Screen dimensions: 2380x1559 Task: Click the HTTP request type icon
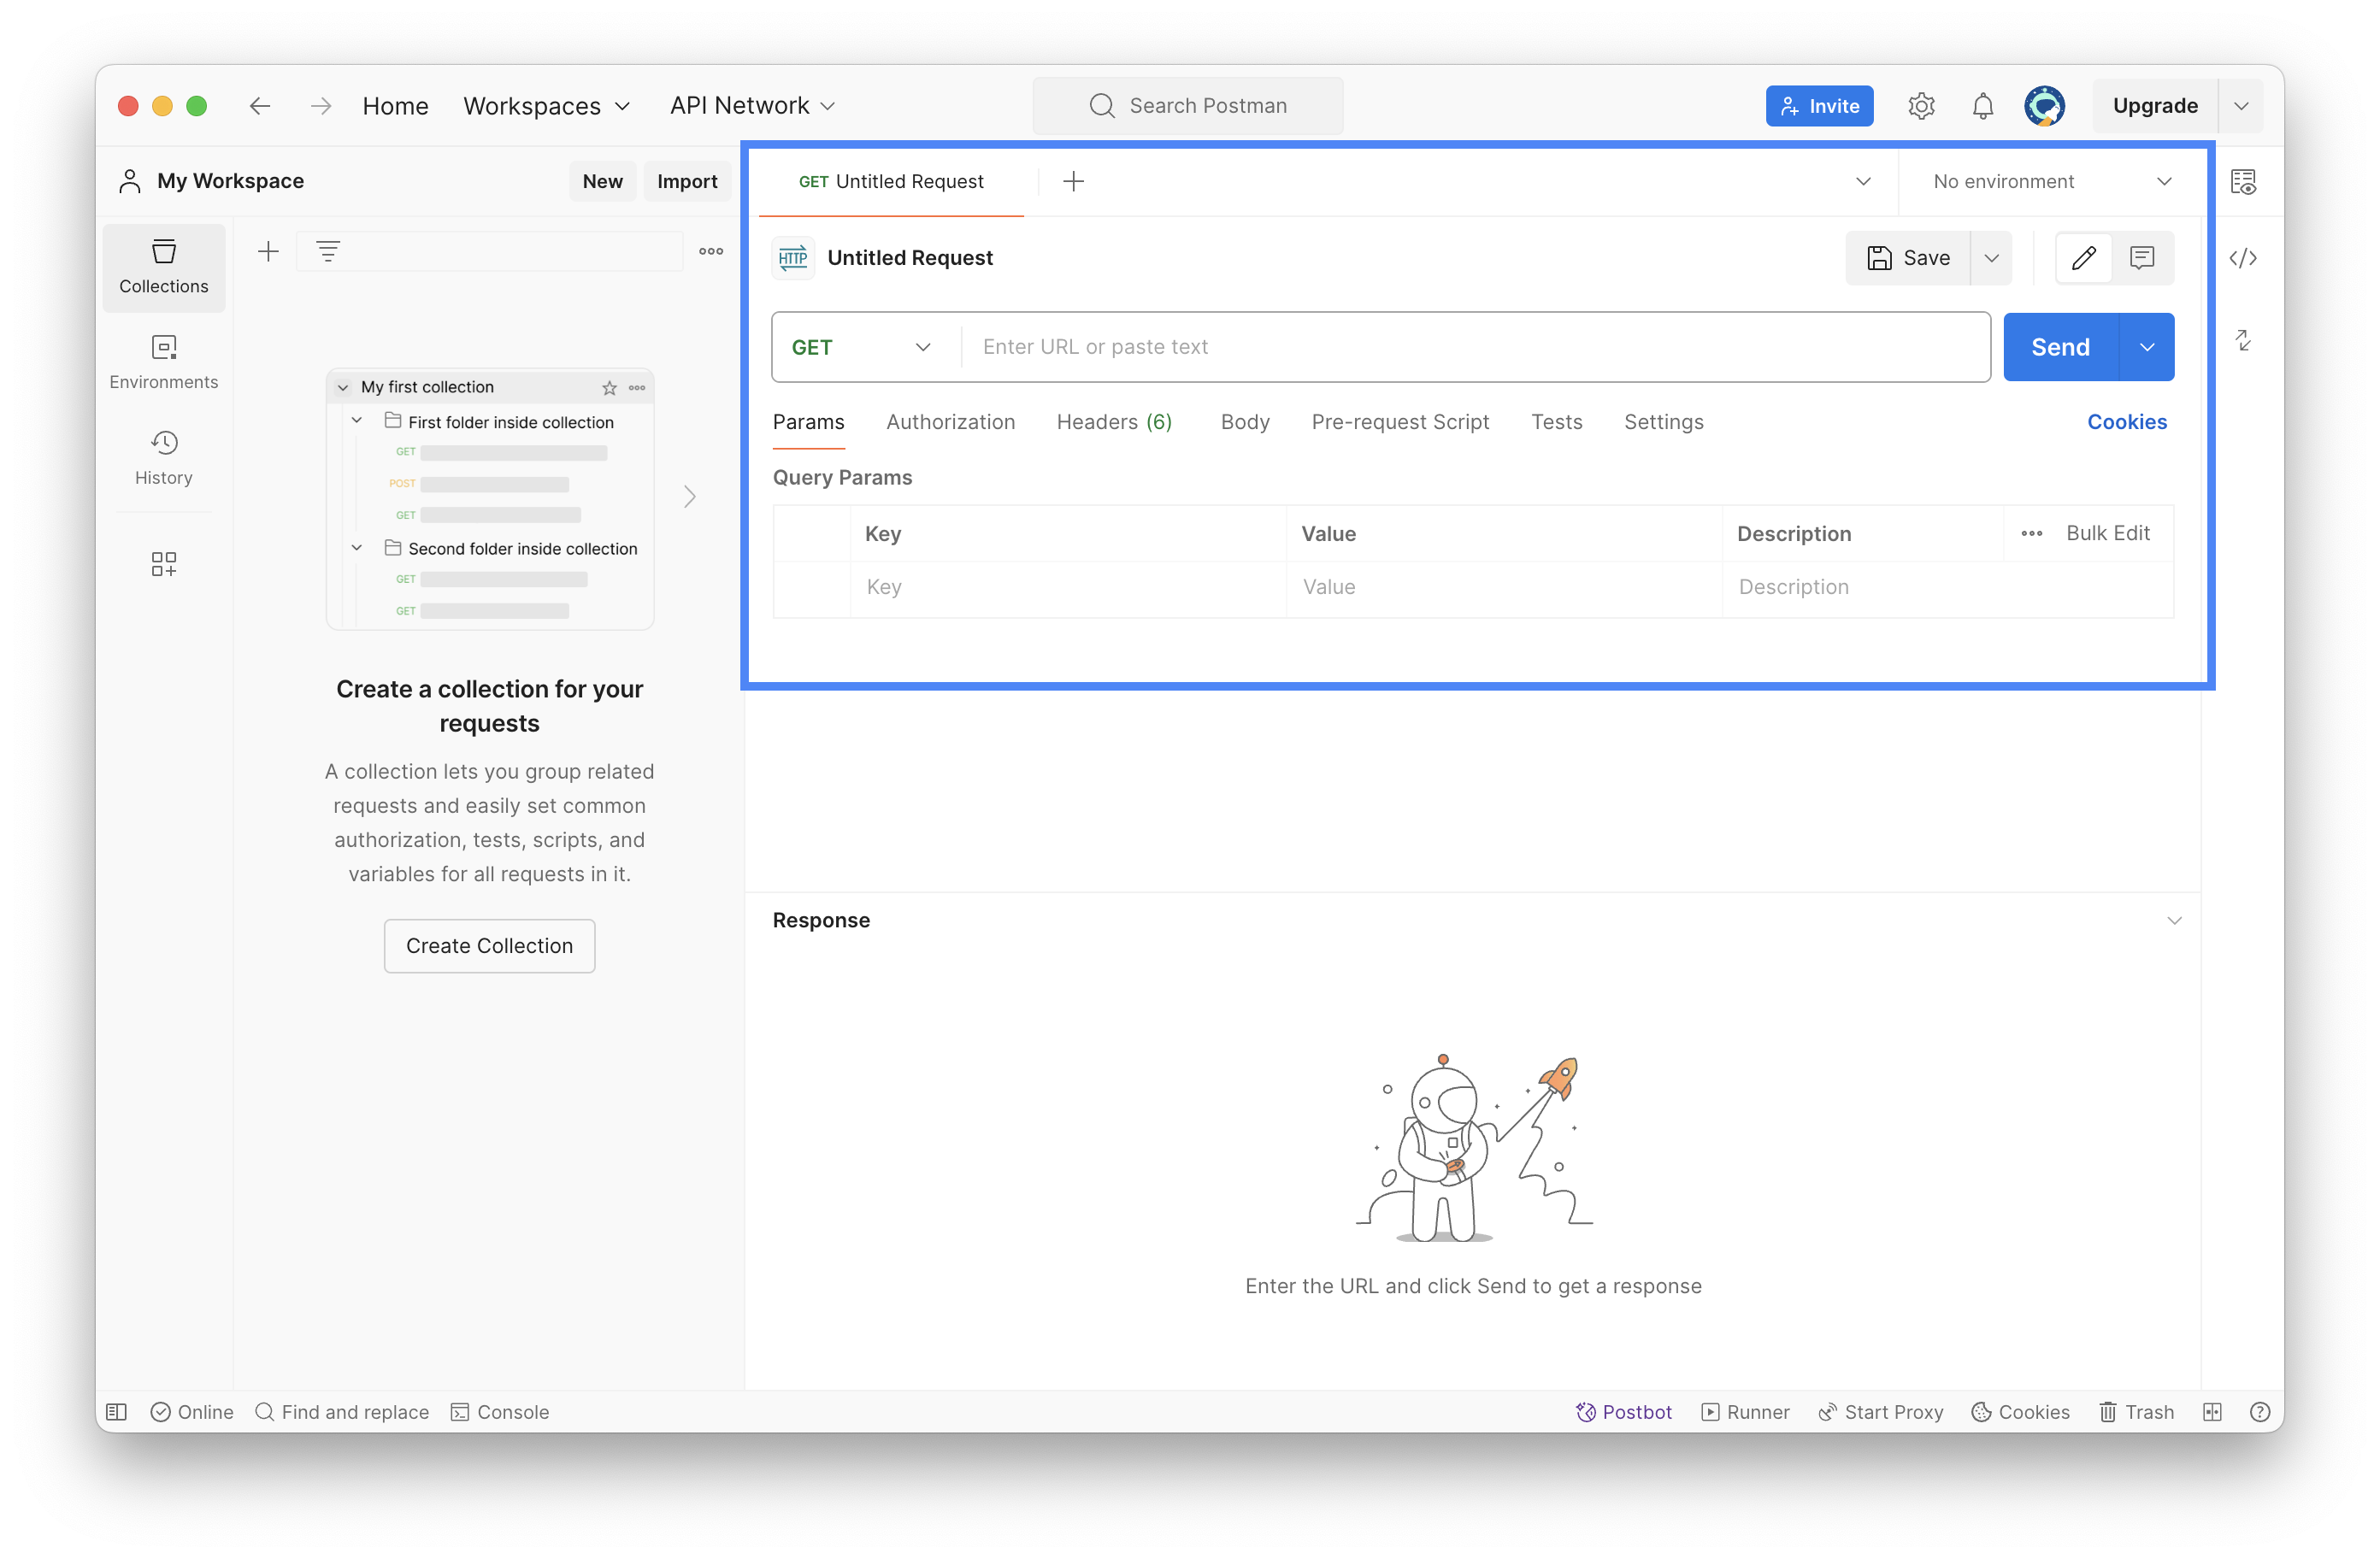tap(793, 258)
